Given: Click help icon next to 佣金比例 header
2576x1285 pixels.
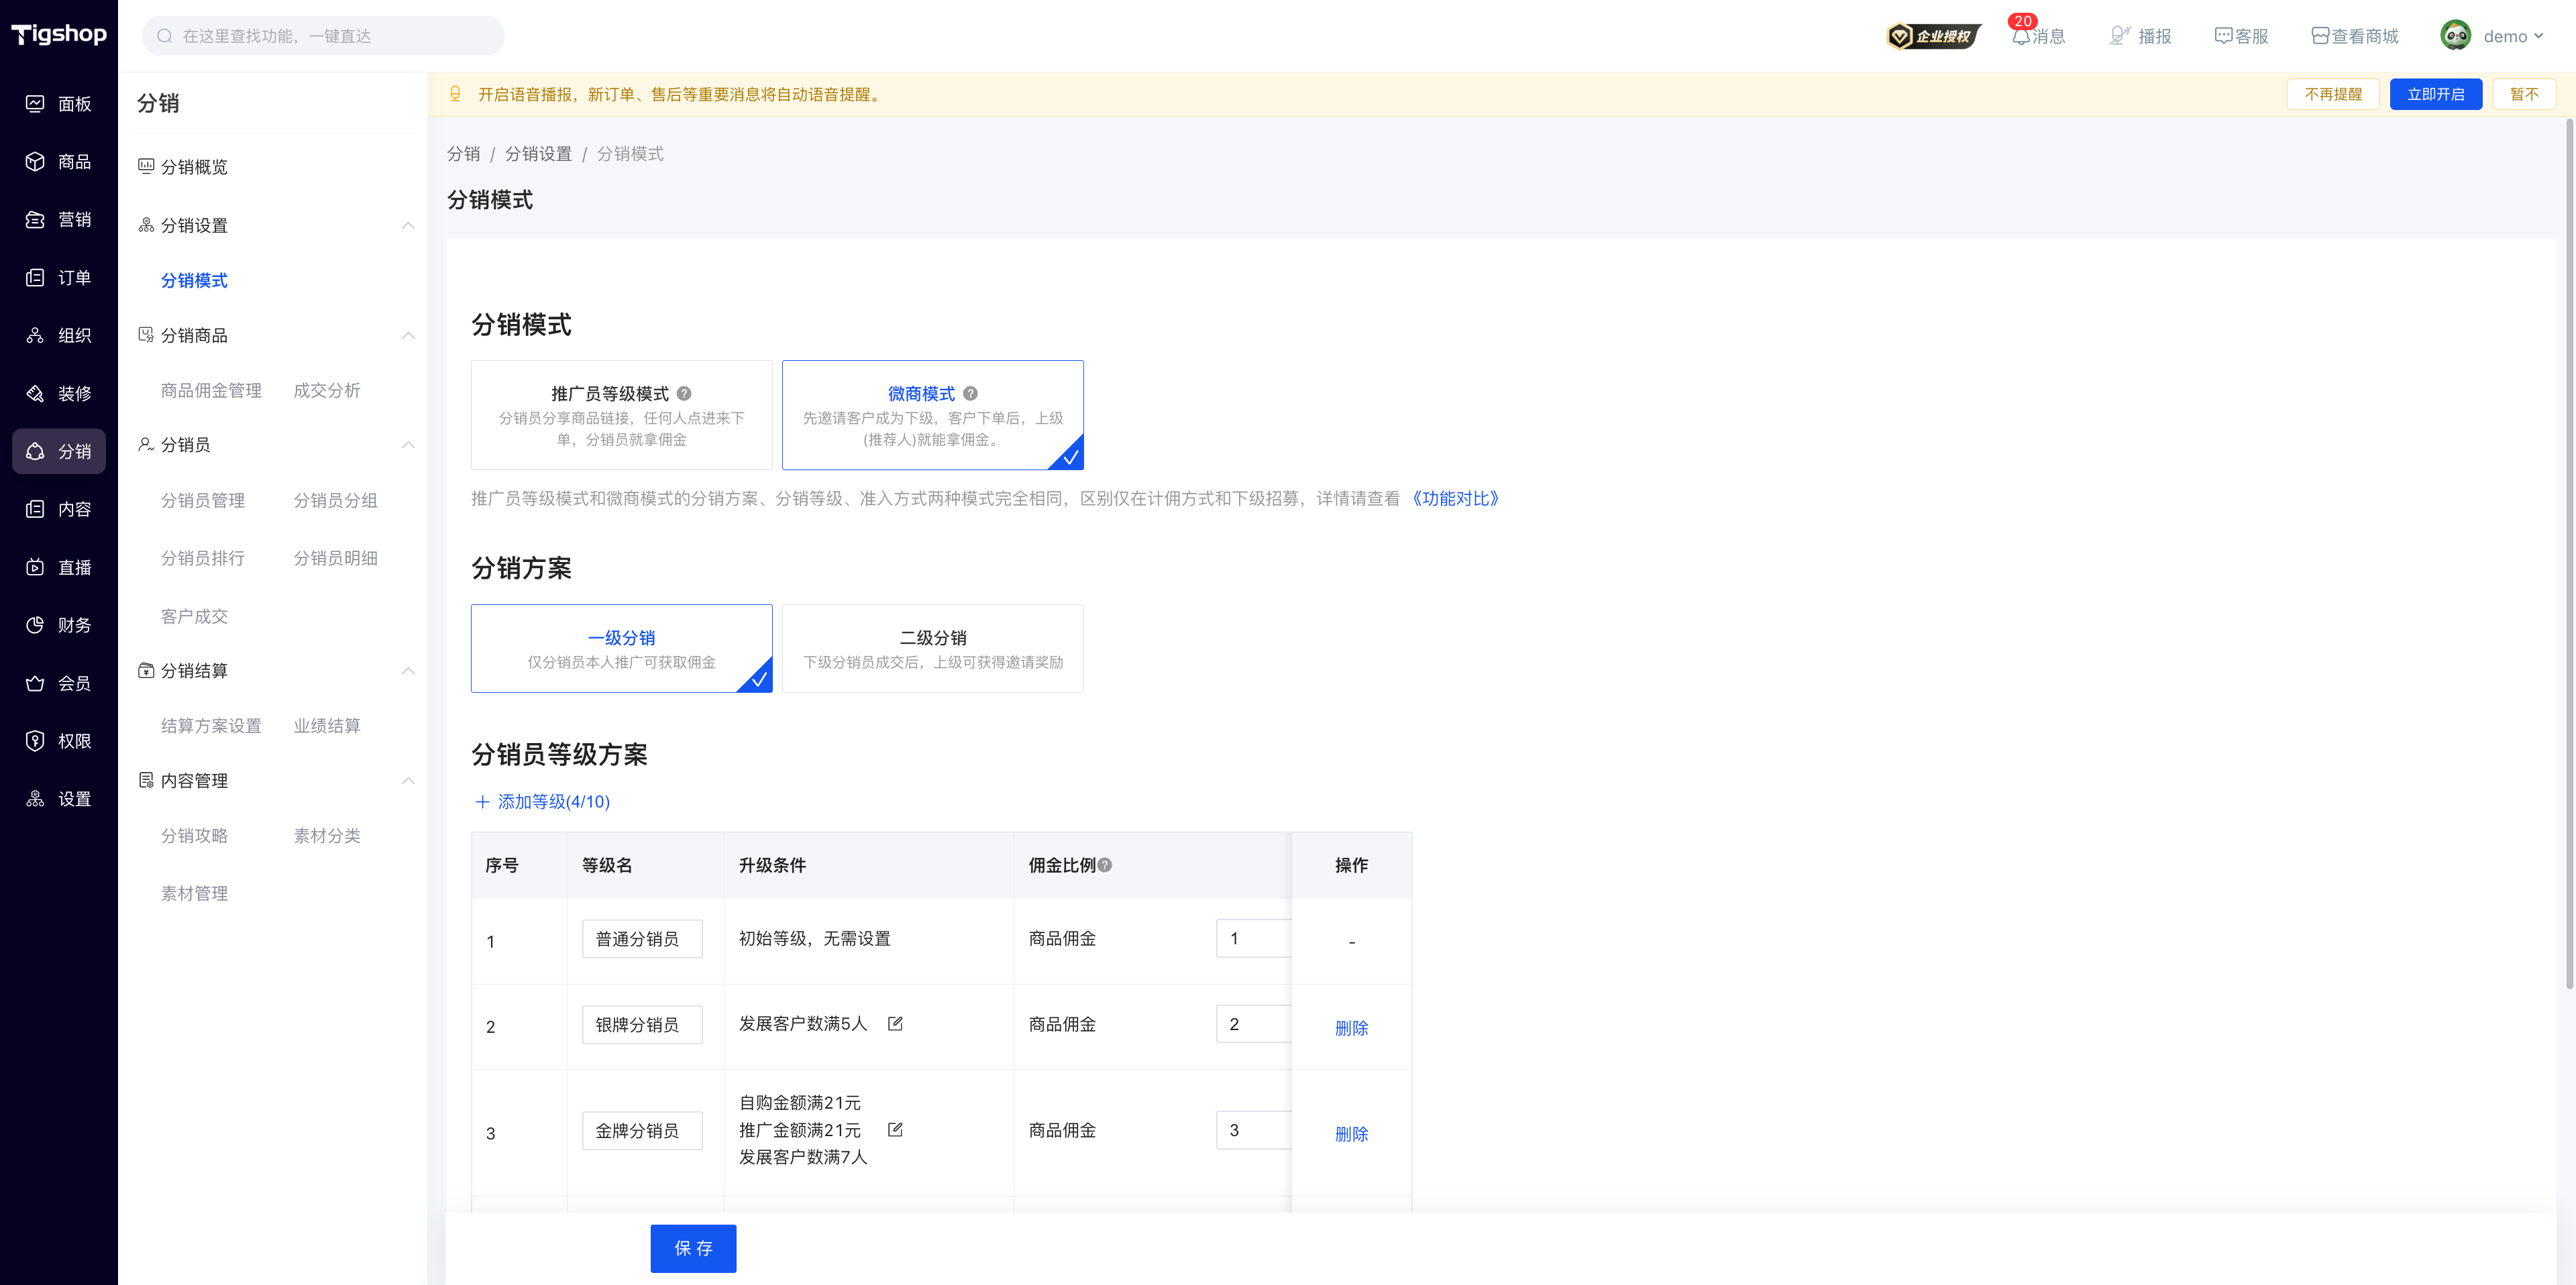Looking at the screenshot, I should pos(1105,865).
